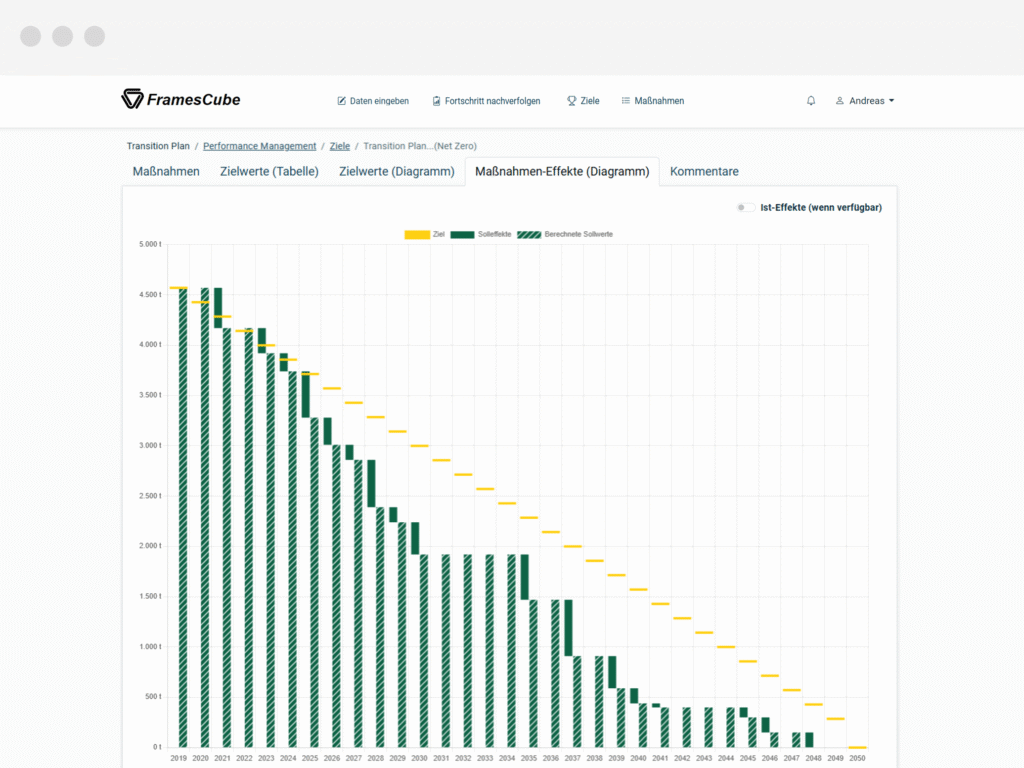Click the Transition Plan breadcrumb
The width and height of the screenshot is (1024, 768).
pos(158,146)
